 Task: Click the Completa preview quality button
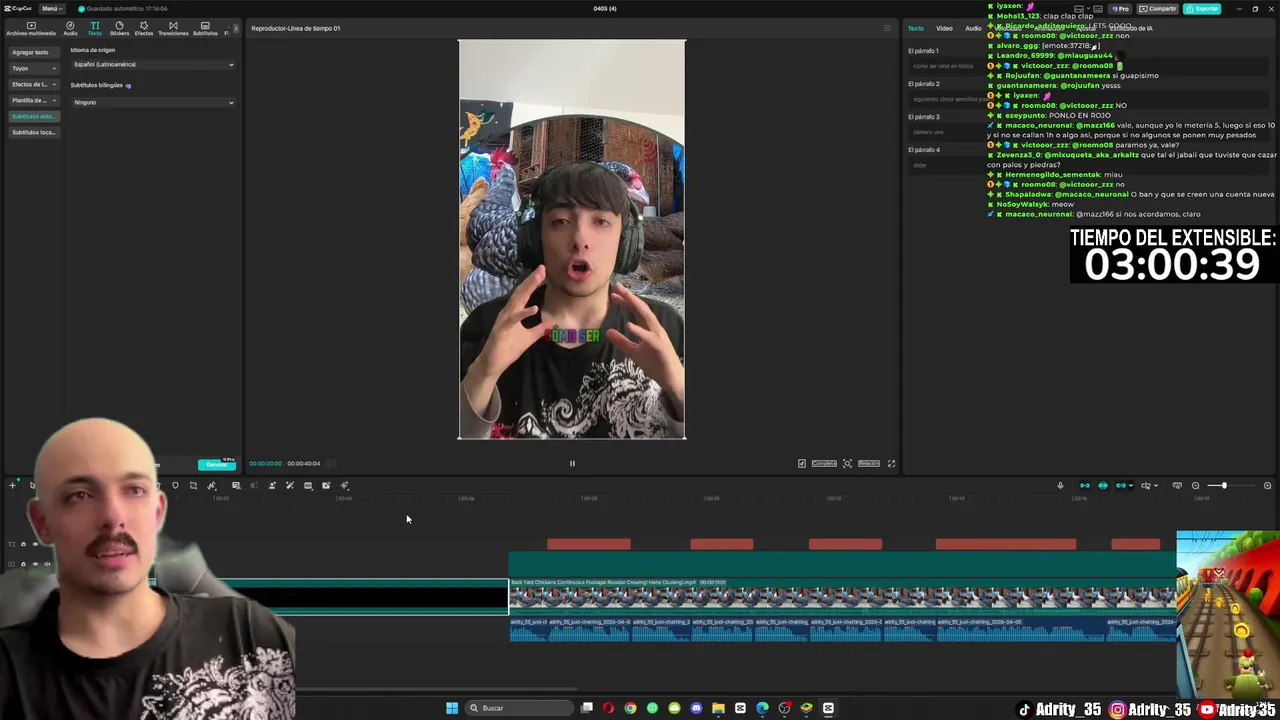(x=824, y=463)
